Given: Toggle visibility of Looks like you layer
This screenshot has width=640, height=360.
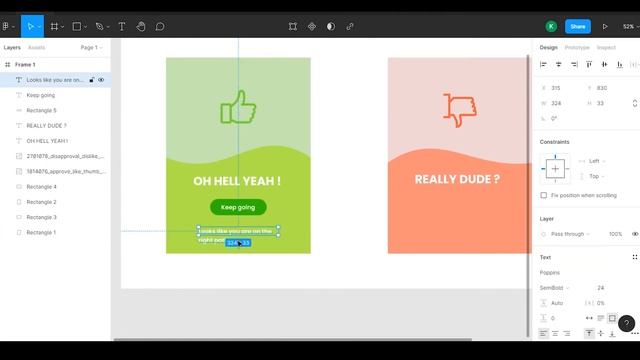Looking at the screenshot, I should [x=101, y=80].
